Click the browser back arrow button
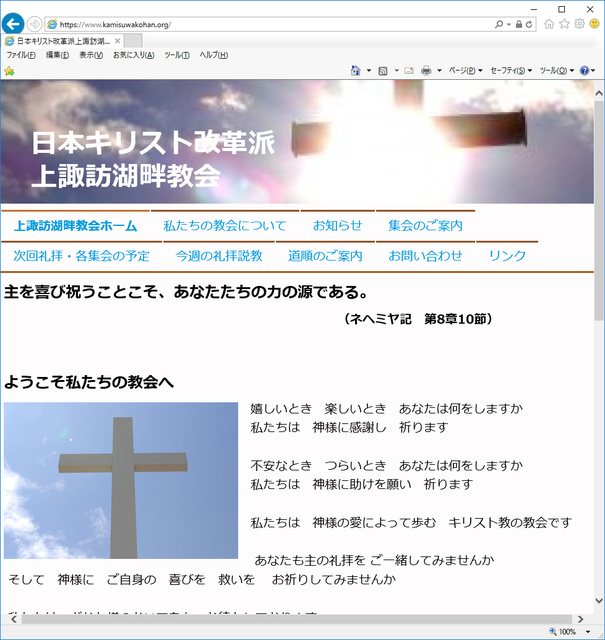 click(x=14, y=23)
